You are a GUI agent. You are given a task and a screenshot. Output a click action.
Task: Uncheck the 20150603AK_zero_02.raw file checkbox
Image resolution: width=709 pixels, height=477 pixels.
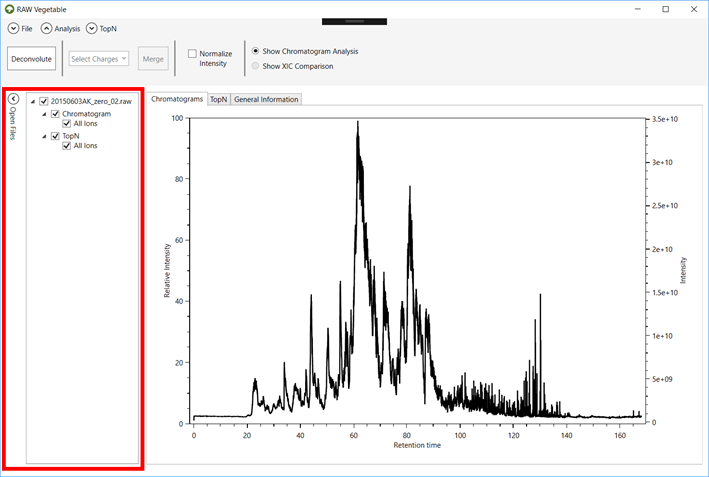[x=44, y=101]
